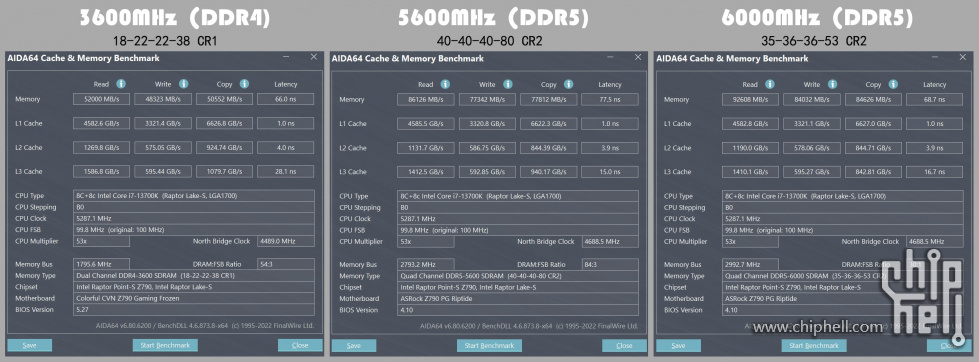Click Quad Channel DDR5-6000 SDRAM memory type
The height and width of the screenshot is (362, 979).
tap(843, 276)
